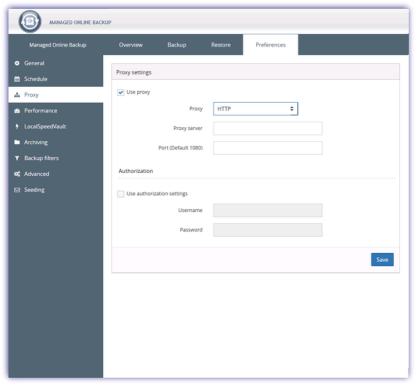
Task: Click the LocalSpeedVault lightning icon
Action: pyautogui.click(x=17, y=126)
